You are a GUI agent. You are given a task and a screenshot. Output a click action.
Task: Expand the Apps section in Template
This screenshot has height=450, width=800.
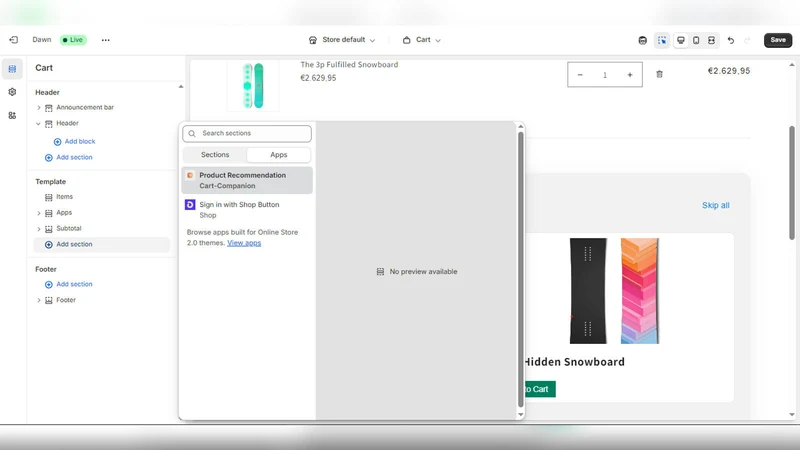click(x=38, y=213)
